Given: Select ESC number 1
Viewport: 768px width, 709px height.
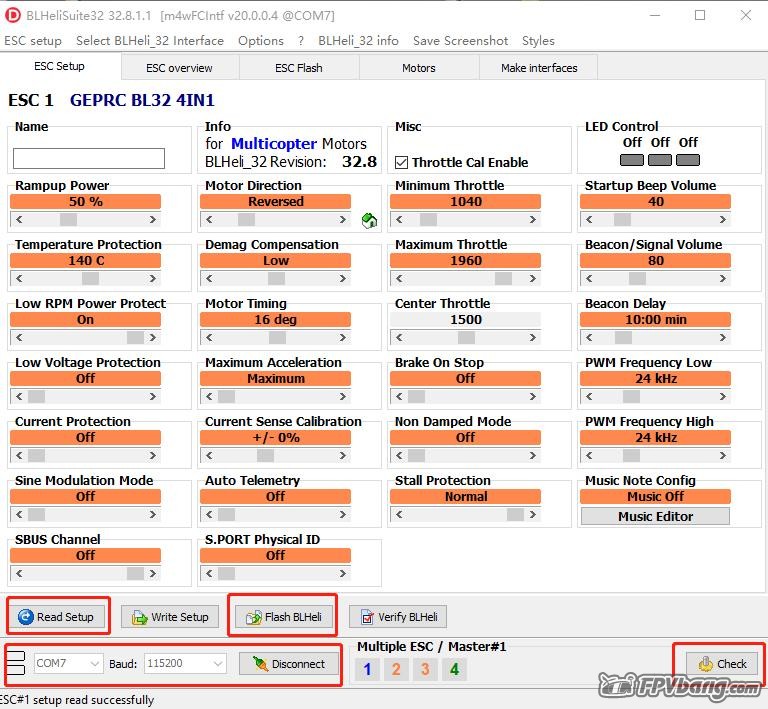Looking at the screenshot, I should pos(367,669).
